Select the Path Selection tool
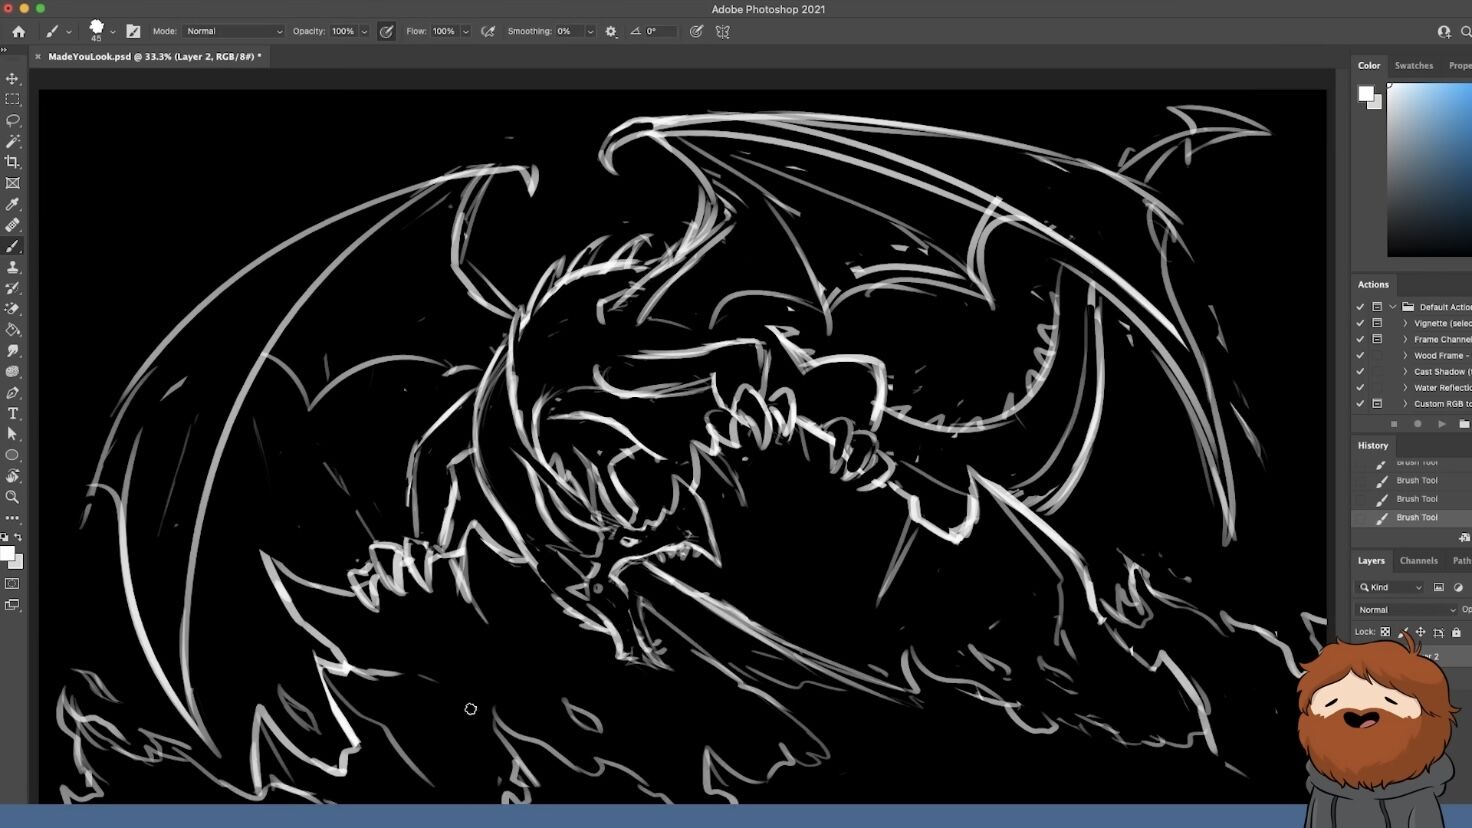 12,434
